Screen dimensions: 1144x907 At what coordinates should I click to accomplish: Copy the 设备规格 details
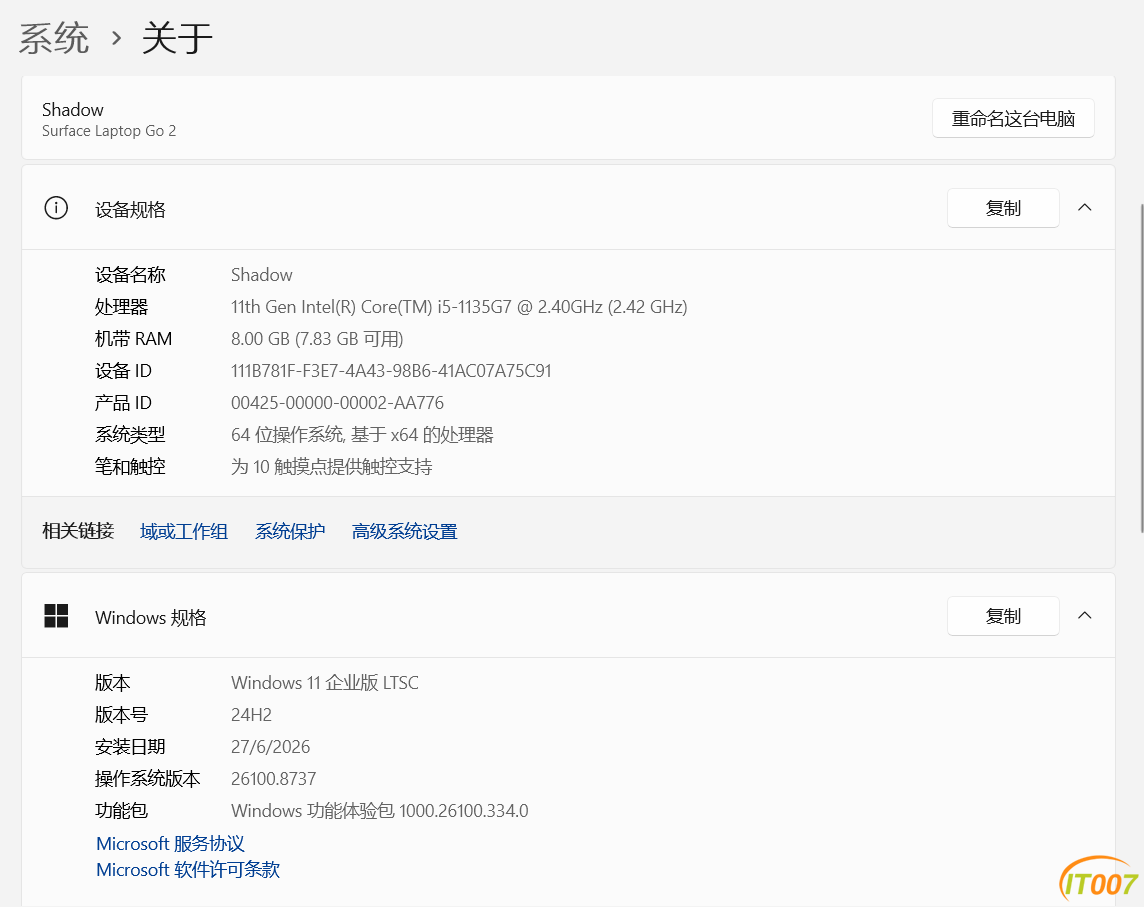(x=1002, y=208)
